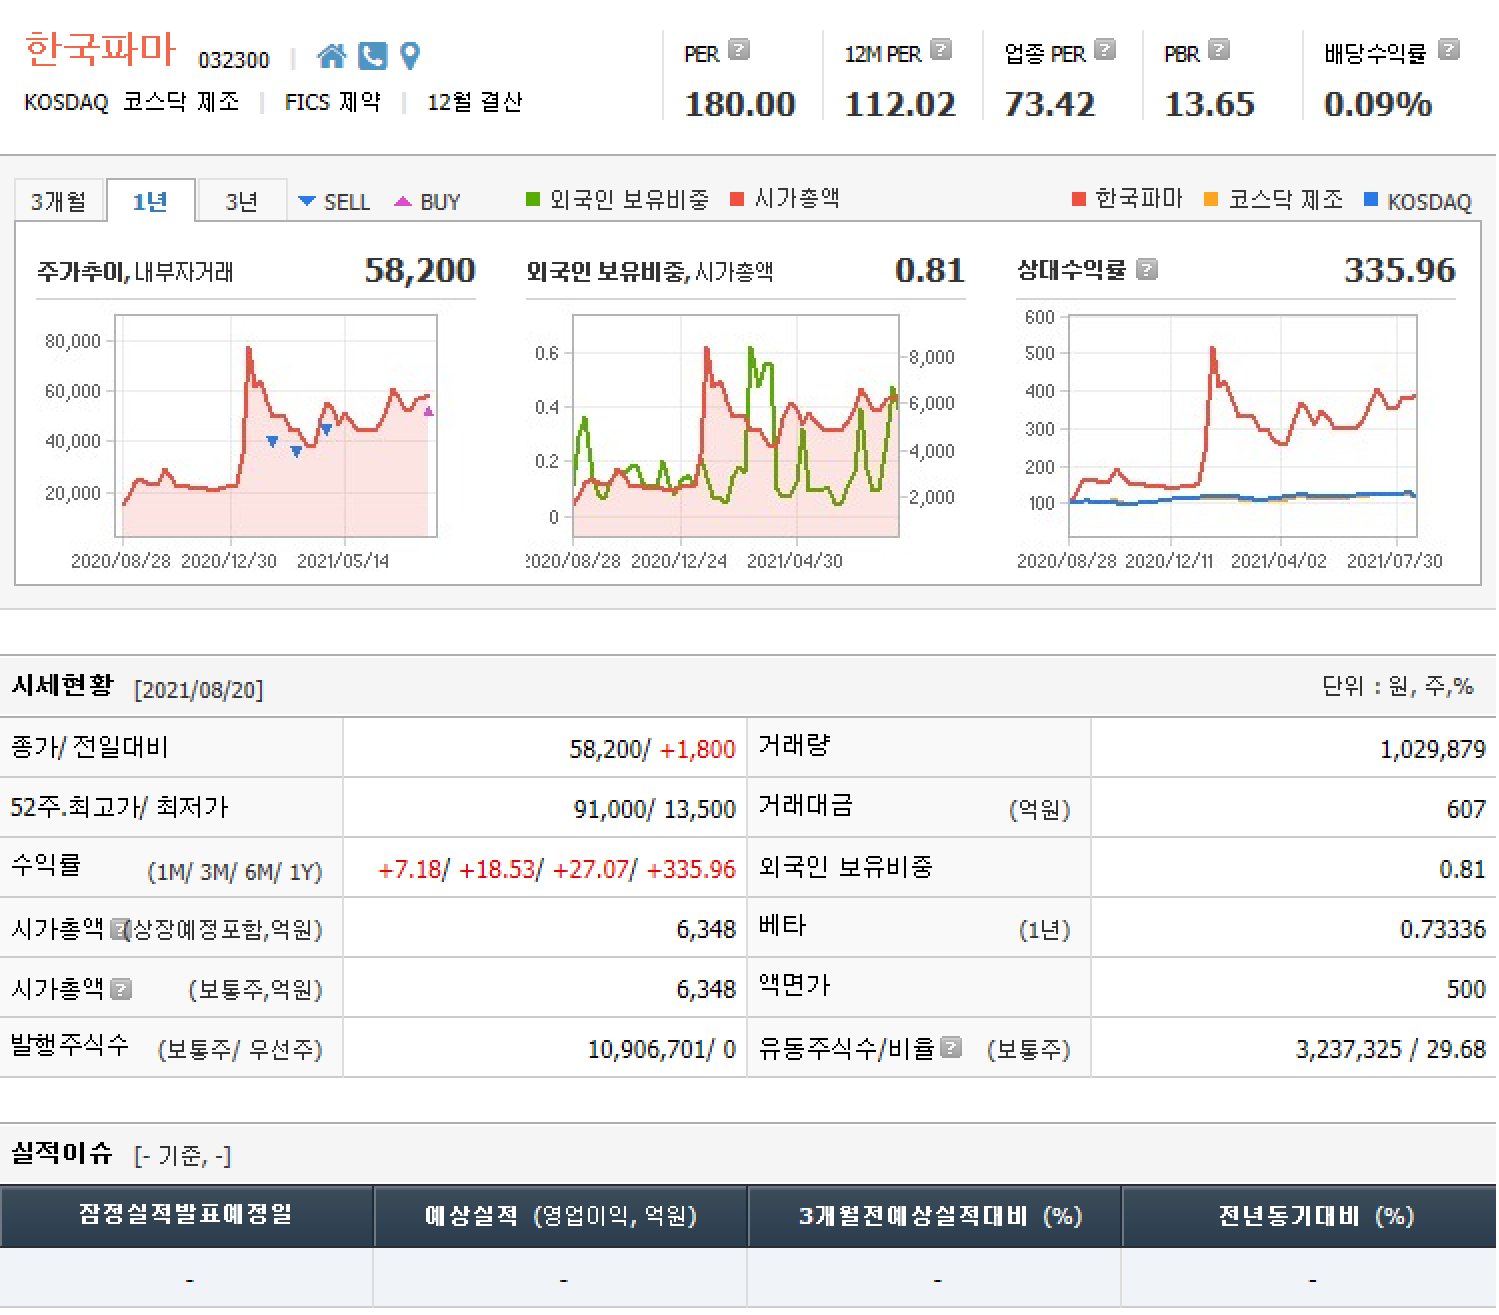Viewport: 1499px width, 1315px height.
Task: Click 거래량 value 1,029,879
Action: [x=1433, y=749]
